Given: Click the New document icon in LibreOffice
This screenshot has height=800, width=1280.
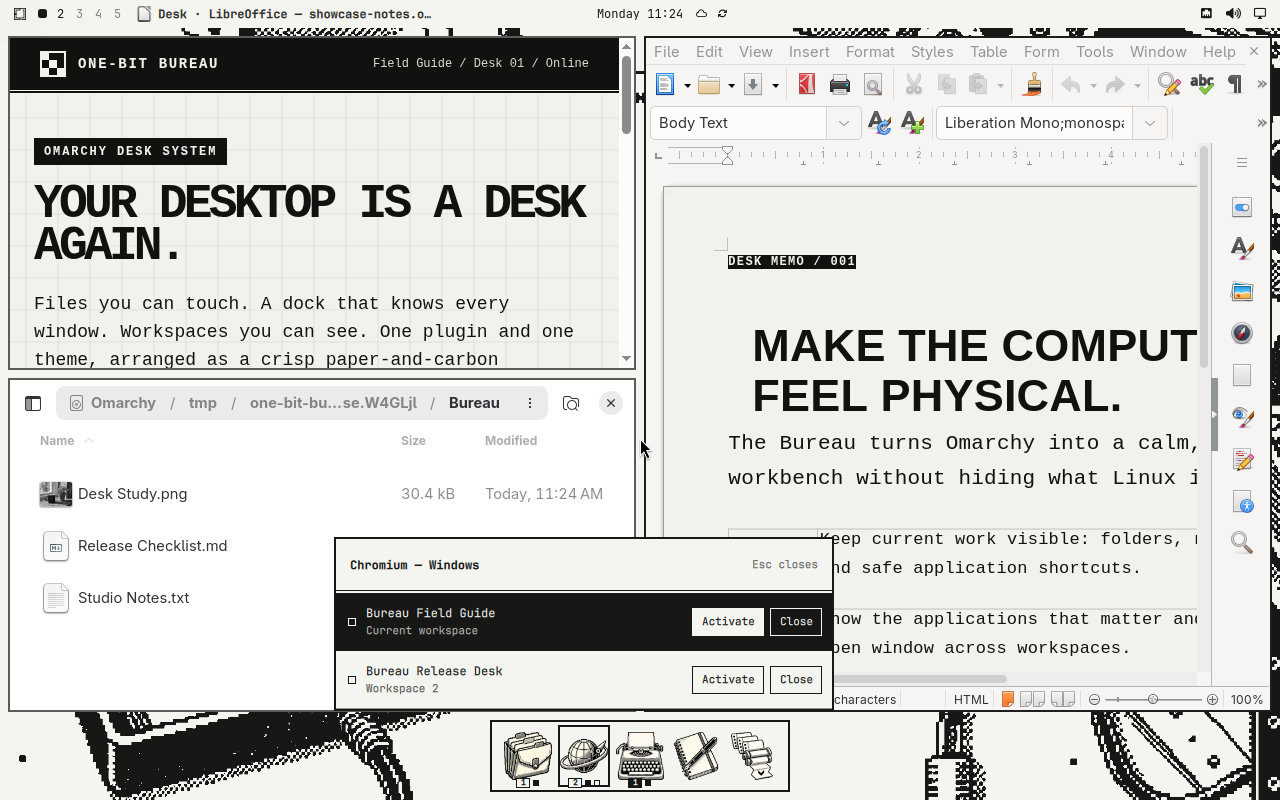Looking at the screenshot, I should point(666,85).
